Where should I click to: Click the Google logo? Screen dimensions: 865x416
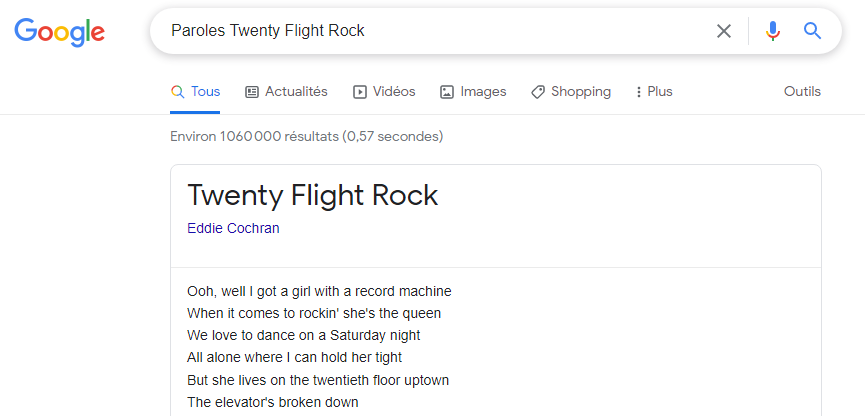pos(60,31)
